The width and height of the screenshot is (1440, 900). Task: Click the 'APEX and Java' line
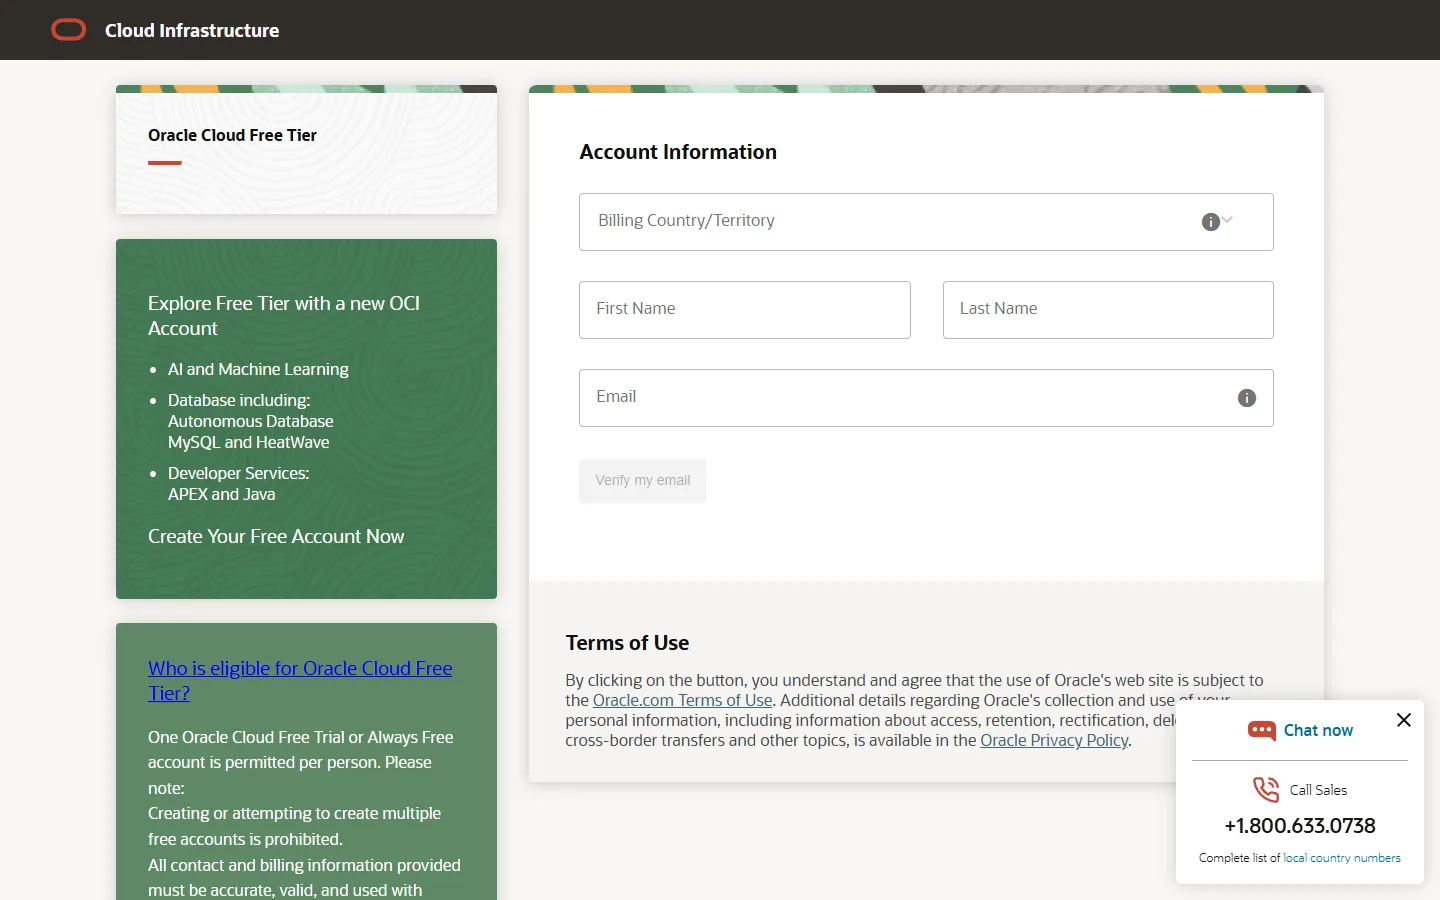click(x=221, y=494)
